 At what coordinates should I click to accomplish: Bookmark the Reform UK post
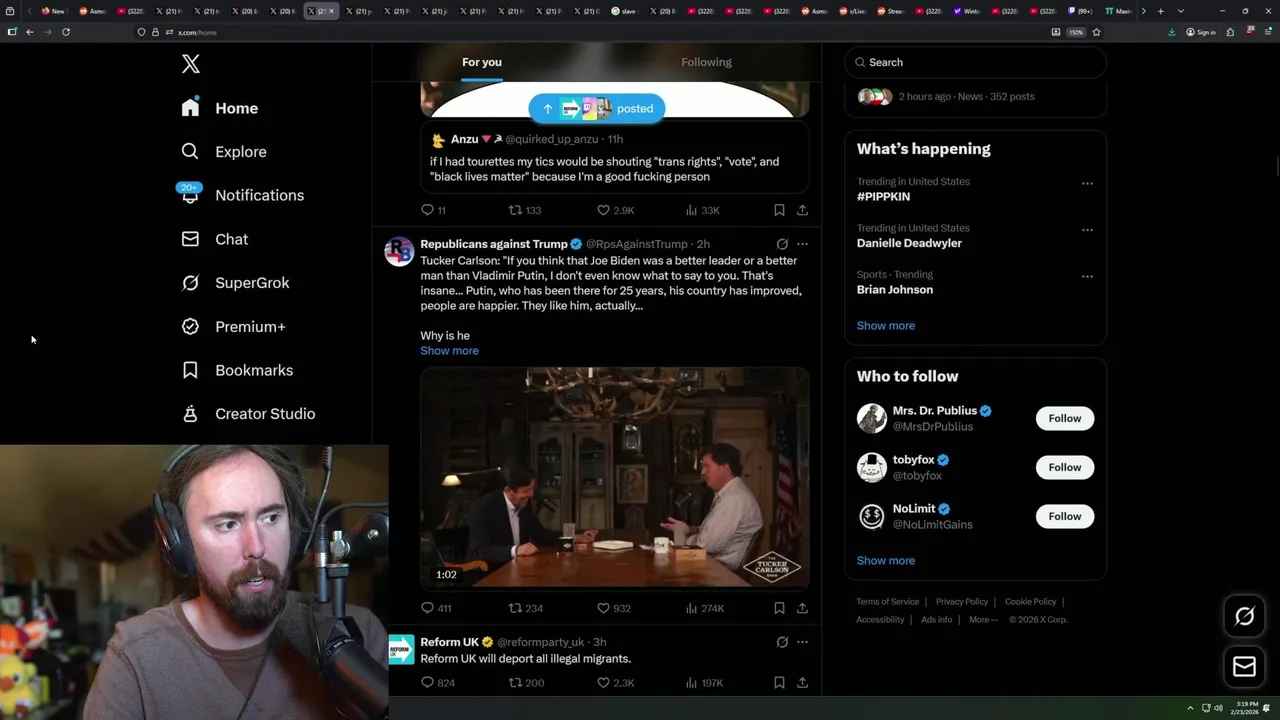pyautogui.click(x=779, y=683)
